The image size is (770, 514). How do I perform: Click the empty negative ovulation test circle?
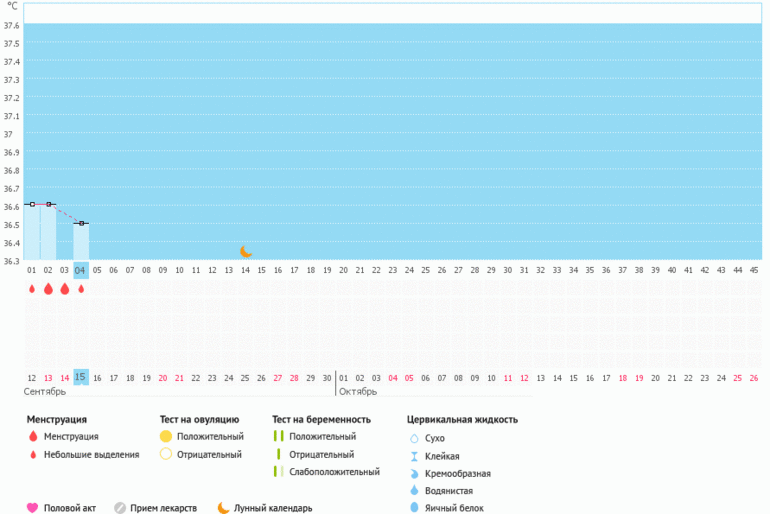tap(165, 454)
